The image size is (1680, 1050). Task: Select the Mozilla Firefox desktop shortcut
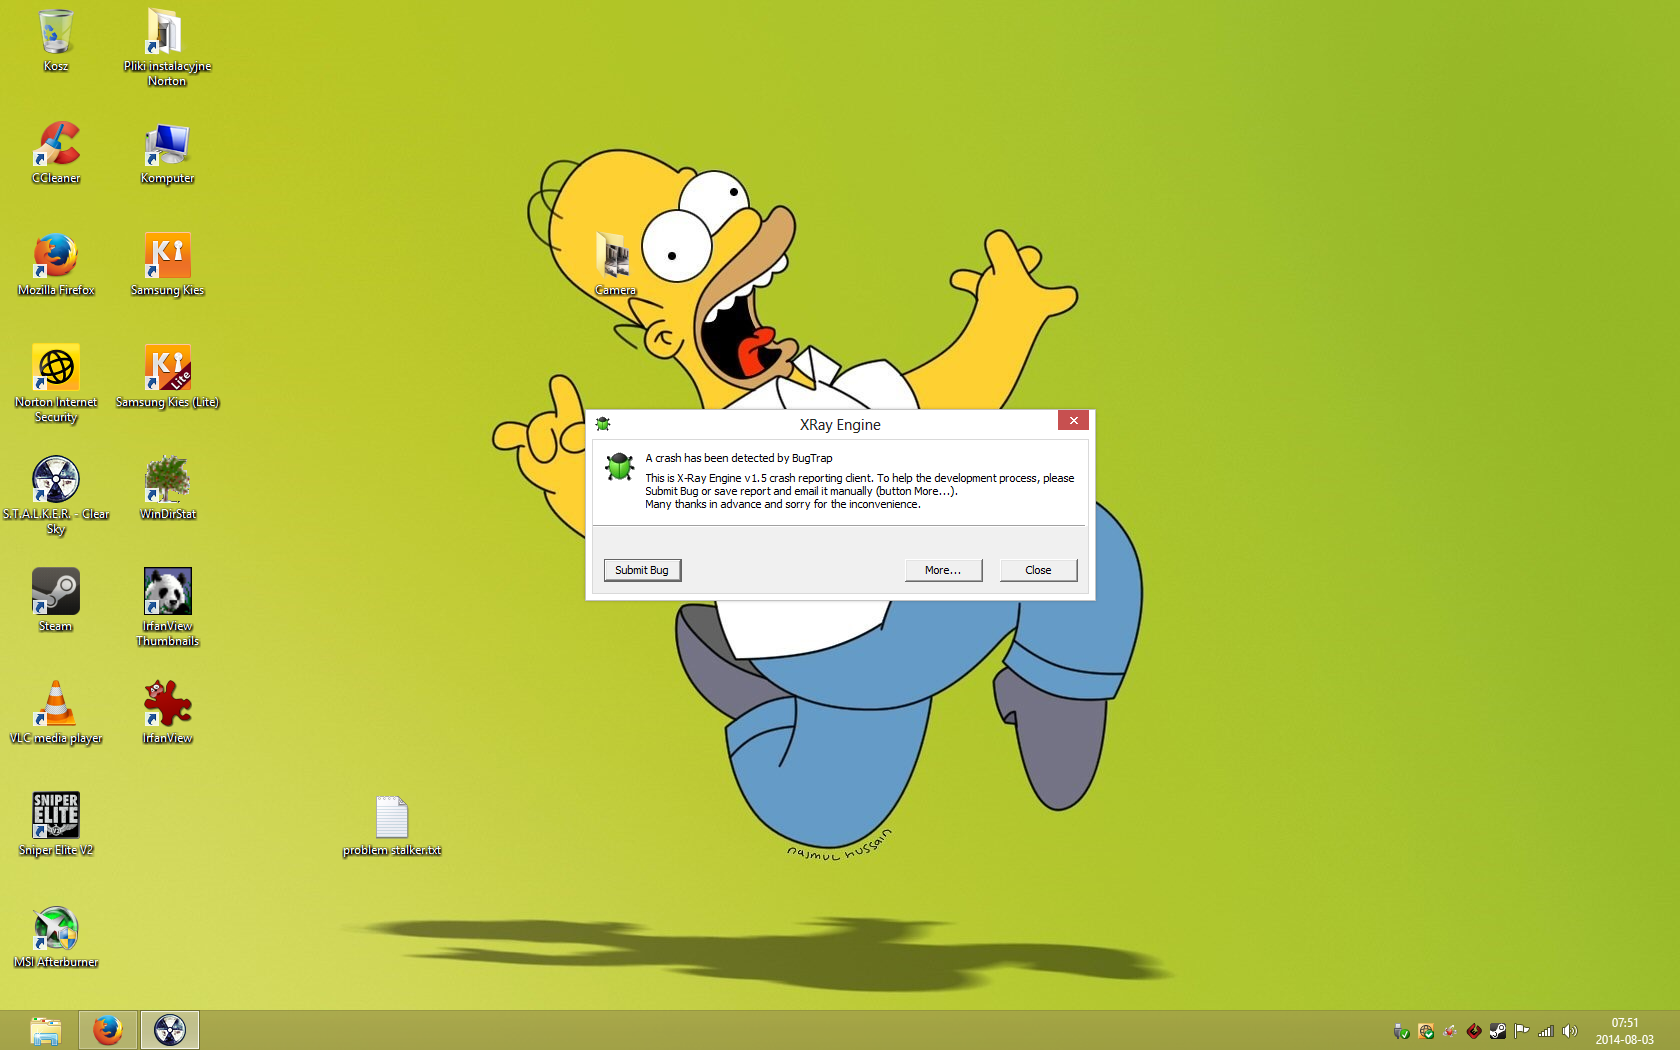click(56, 264)
